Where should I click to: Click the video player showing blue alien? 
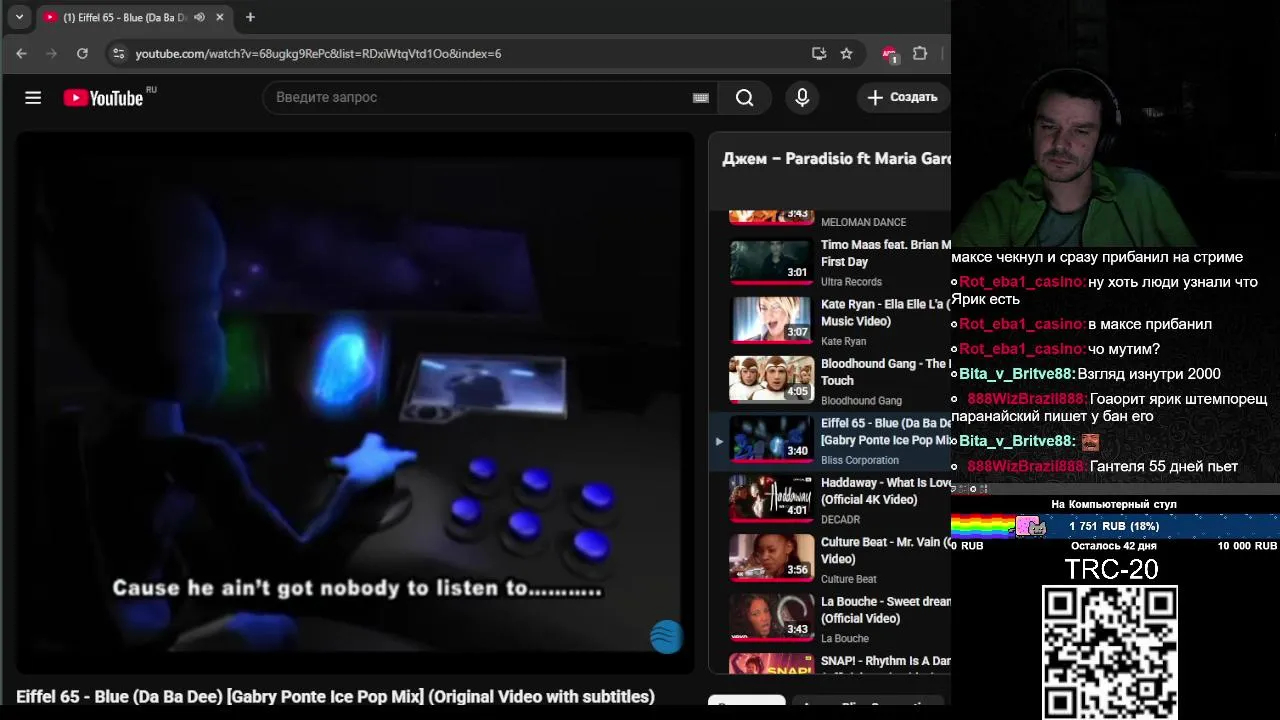click(355, 403)
